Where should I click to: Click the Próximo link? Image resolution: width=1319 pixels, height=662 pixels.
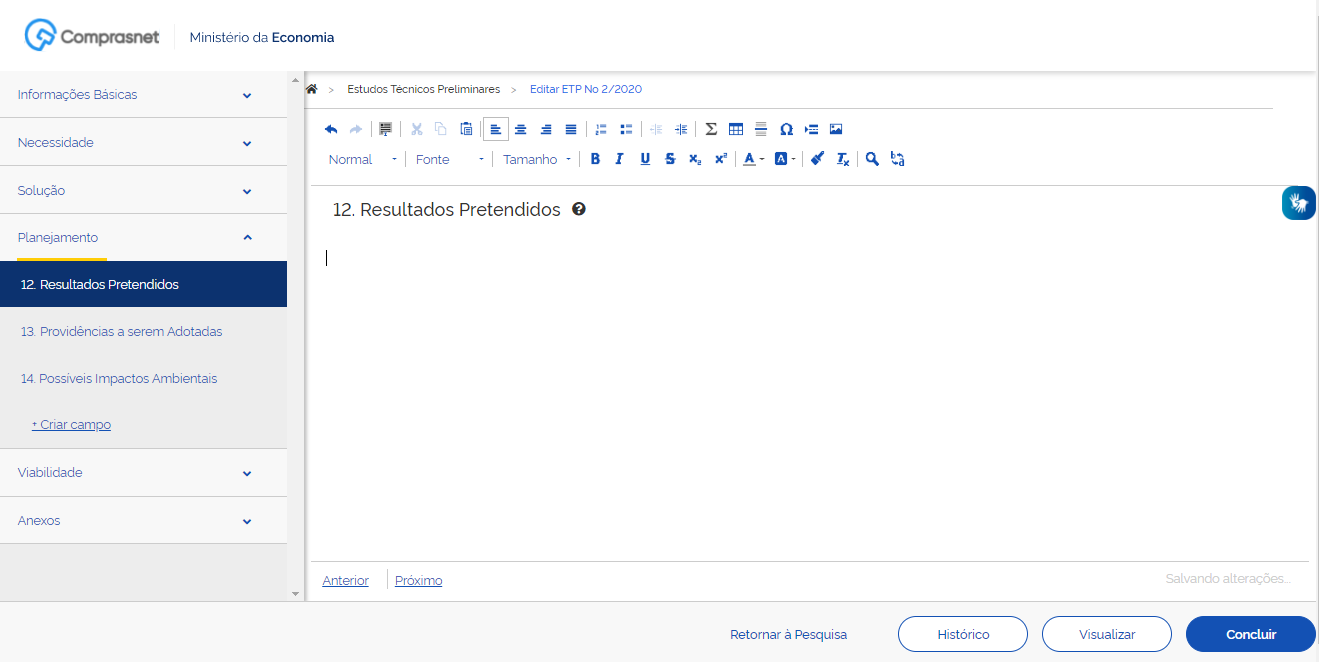coord(418,581)
